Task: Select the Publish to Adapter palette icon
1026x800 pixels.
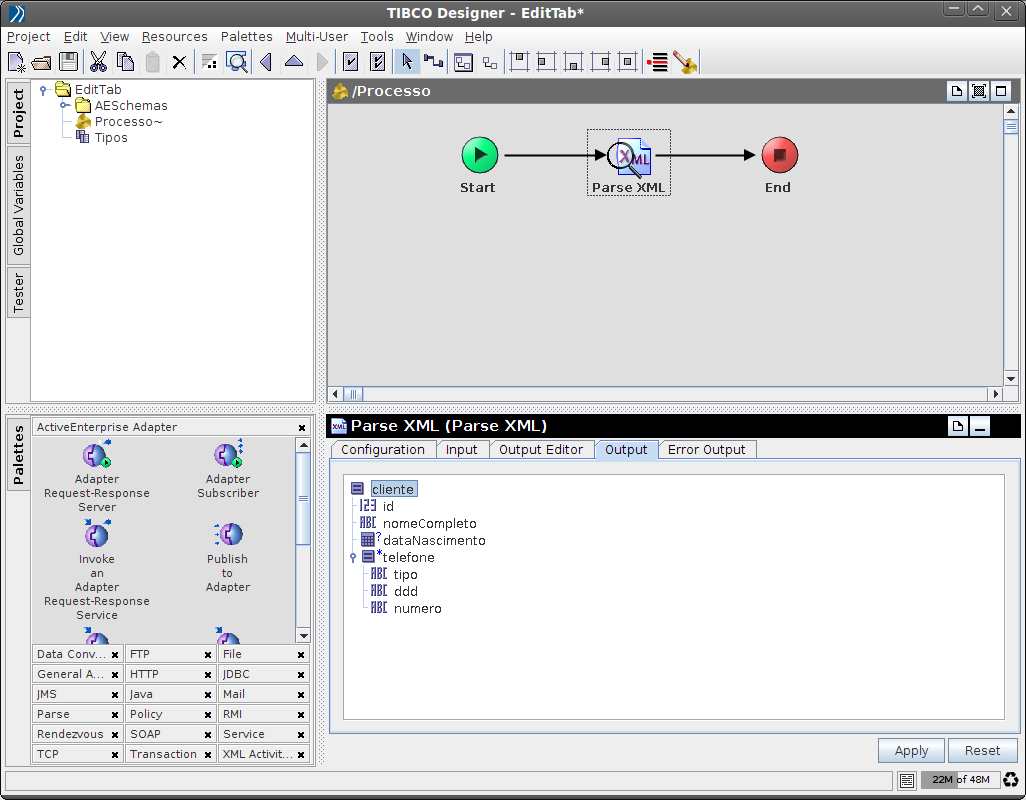Action: [x=228, y=535]
